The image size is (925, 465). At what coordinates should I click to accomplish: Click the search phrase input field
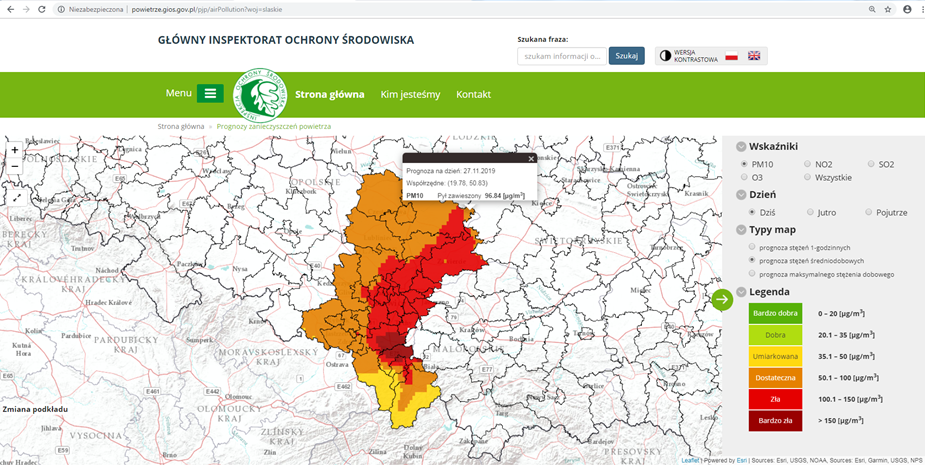point(561,56)
